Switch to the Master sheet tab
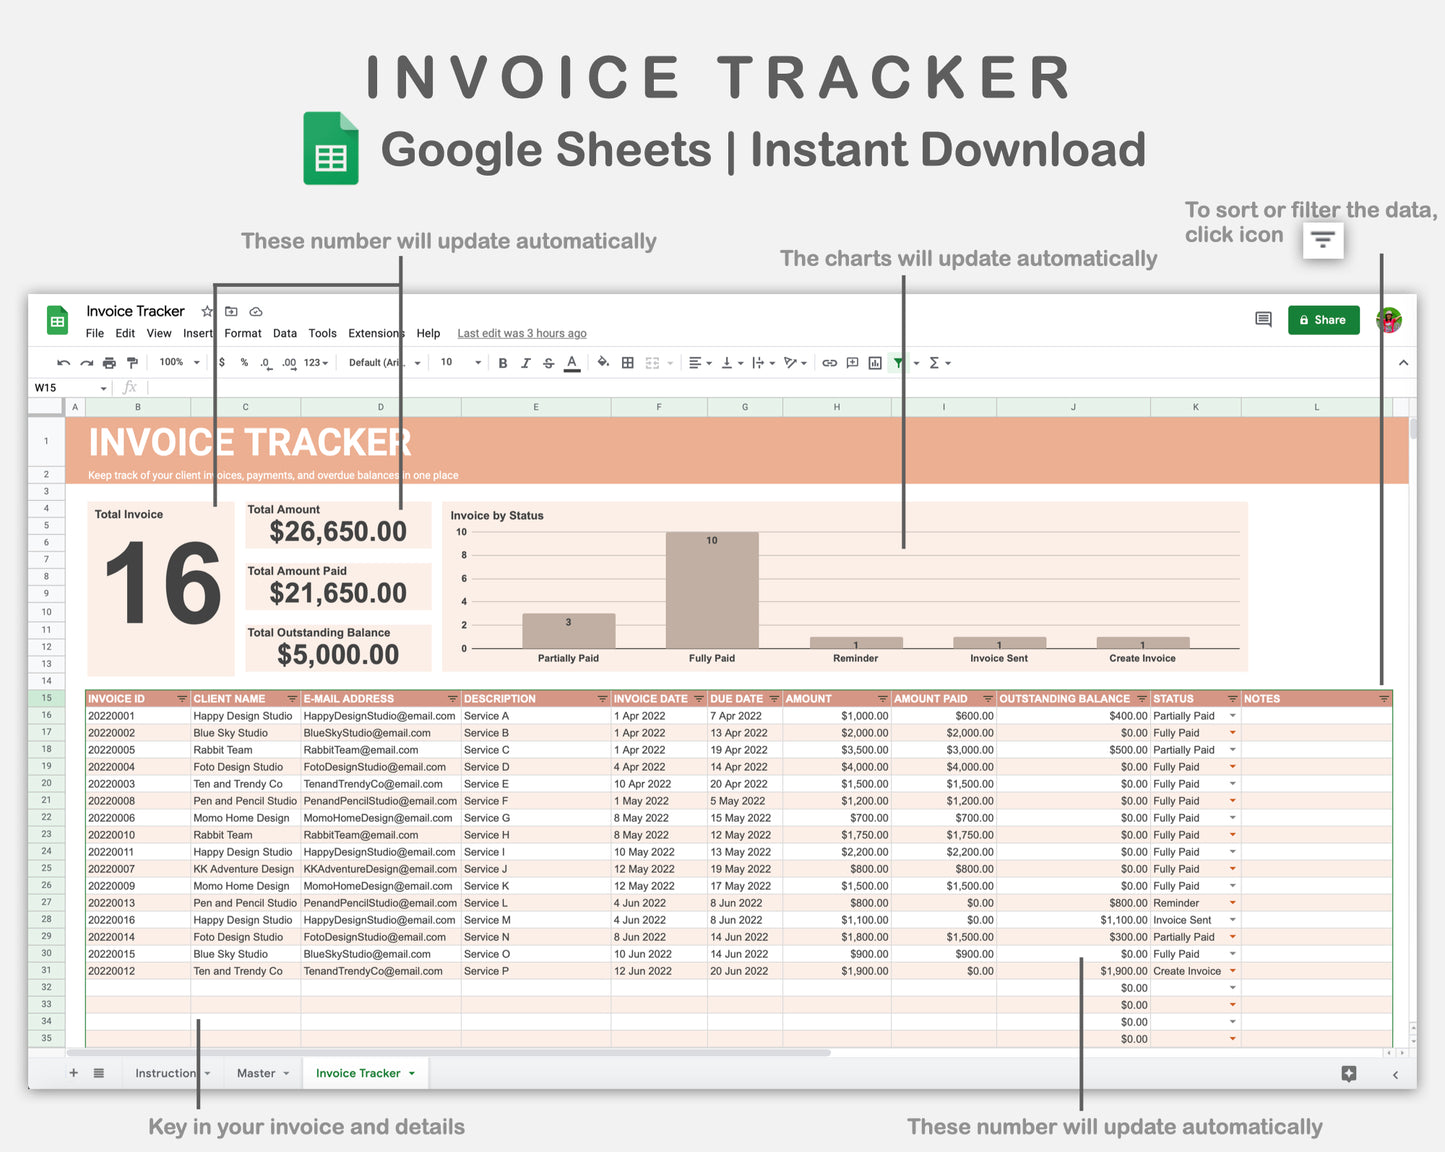The width and height of the screenshot is (1445, 1152). point(257,1073)
